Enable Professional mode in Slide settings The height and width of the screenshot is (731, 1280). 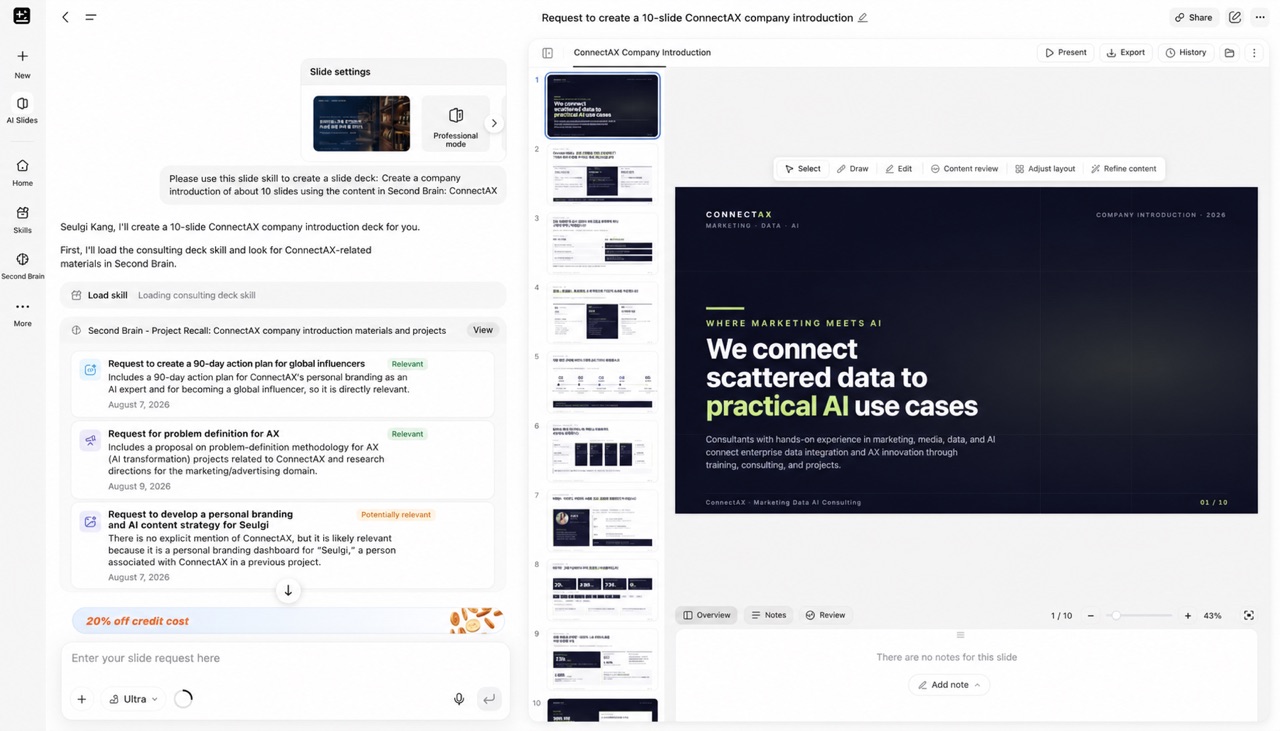456,124
